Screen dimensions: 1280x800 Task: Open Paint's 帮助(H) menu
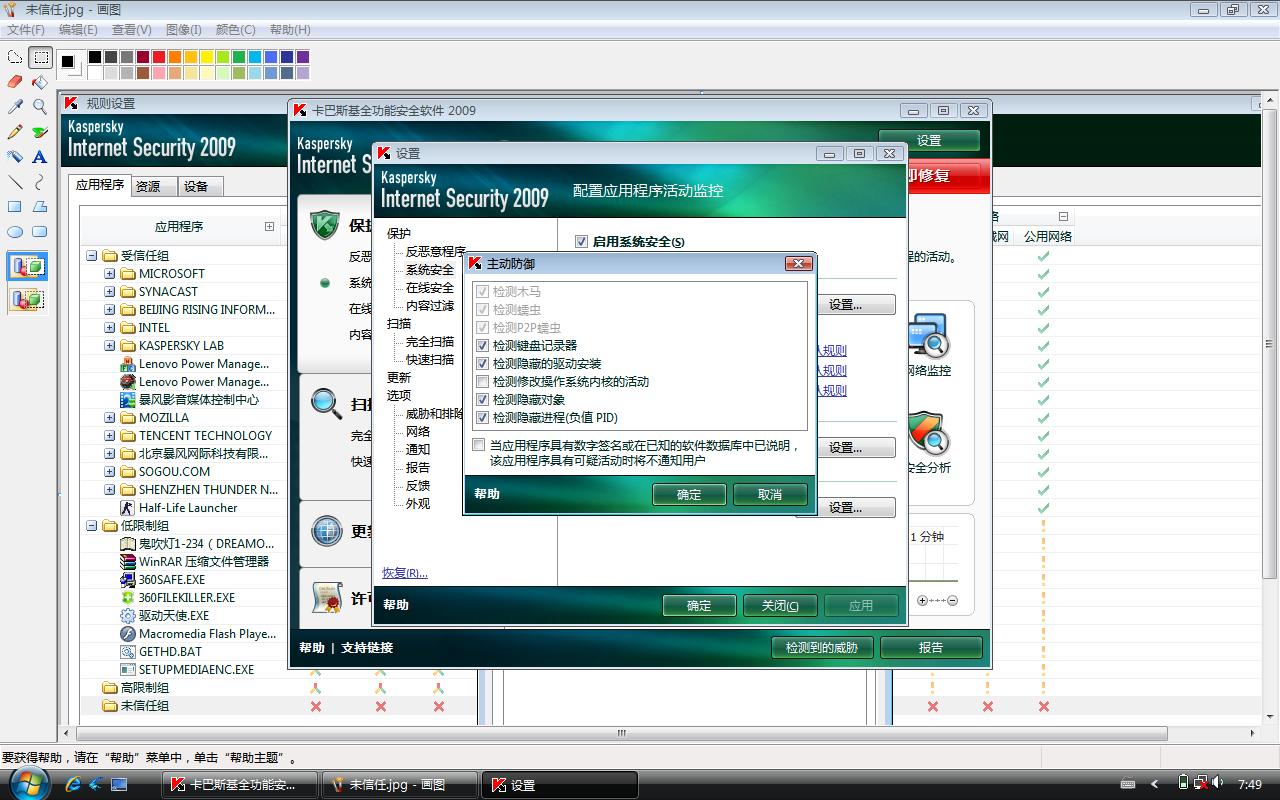coord(290,30)
